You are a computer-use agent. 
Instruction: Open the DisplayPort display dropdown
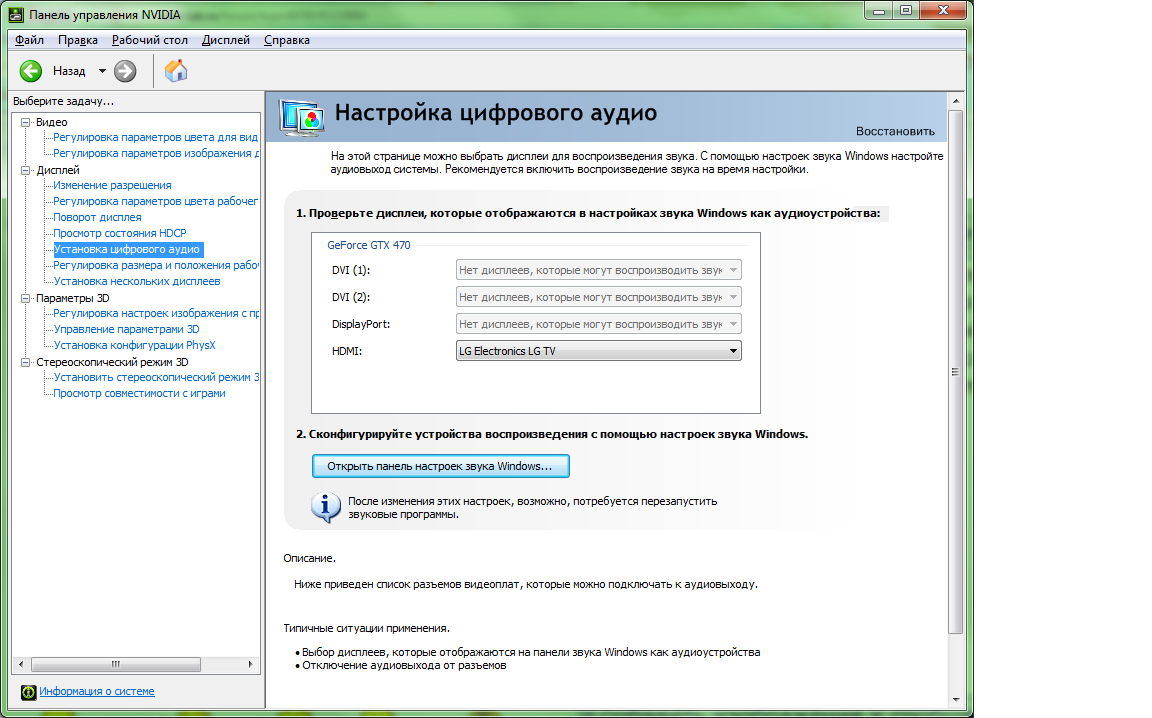(x=598, y=324)
